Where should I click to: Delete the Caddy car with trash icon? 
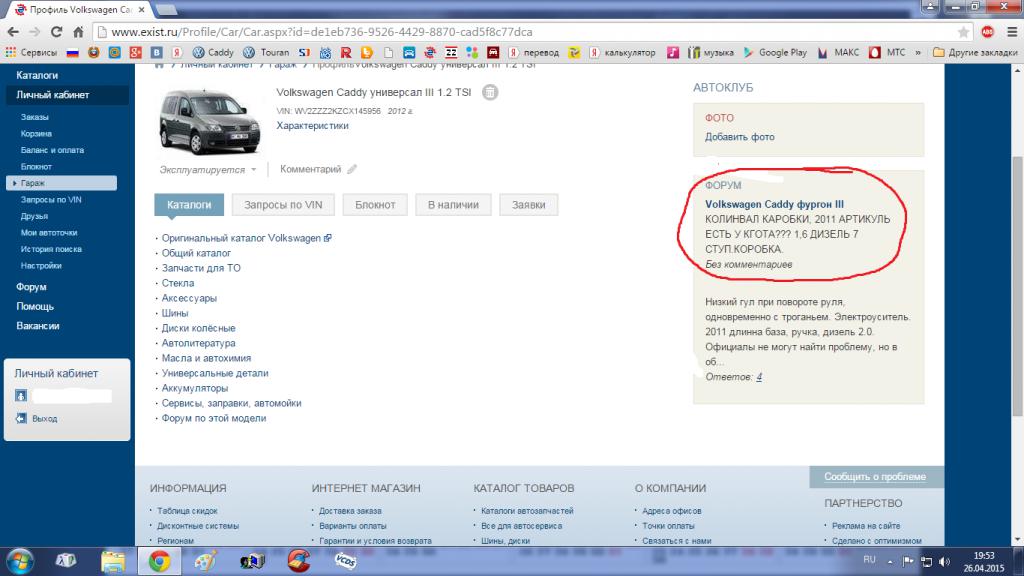tap(490, 92)
